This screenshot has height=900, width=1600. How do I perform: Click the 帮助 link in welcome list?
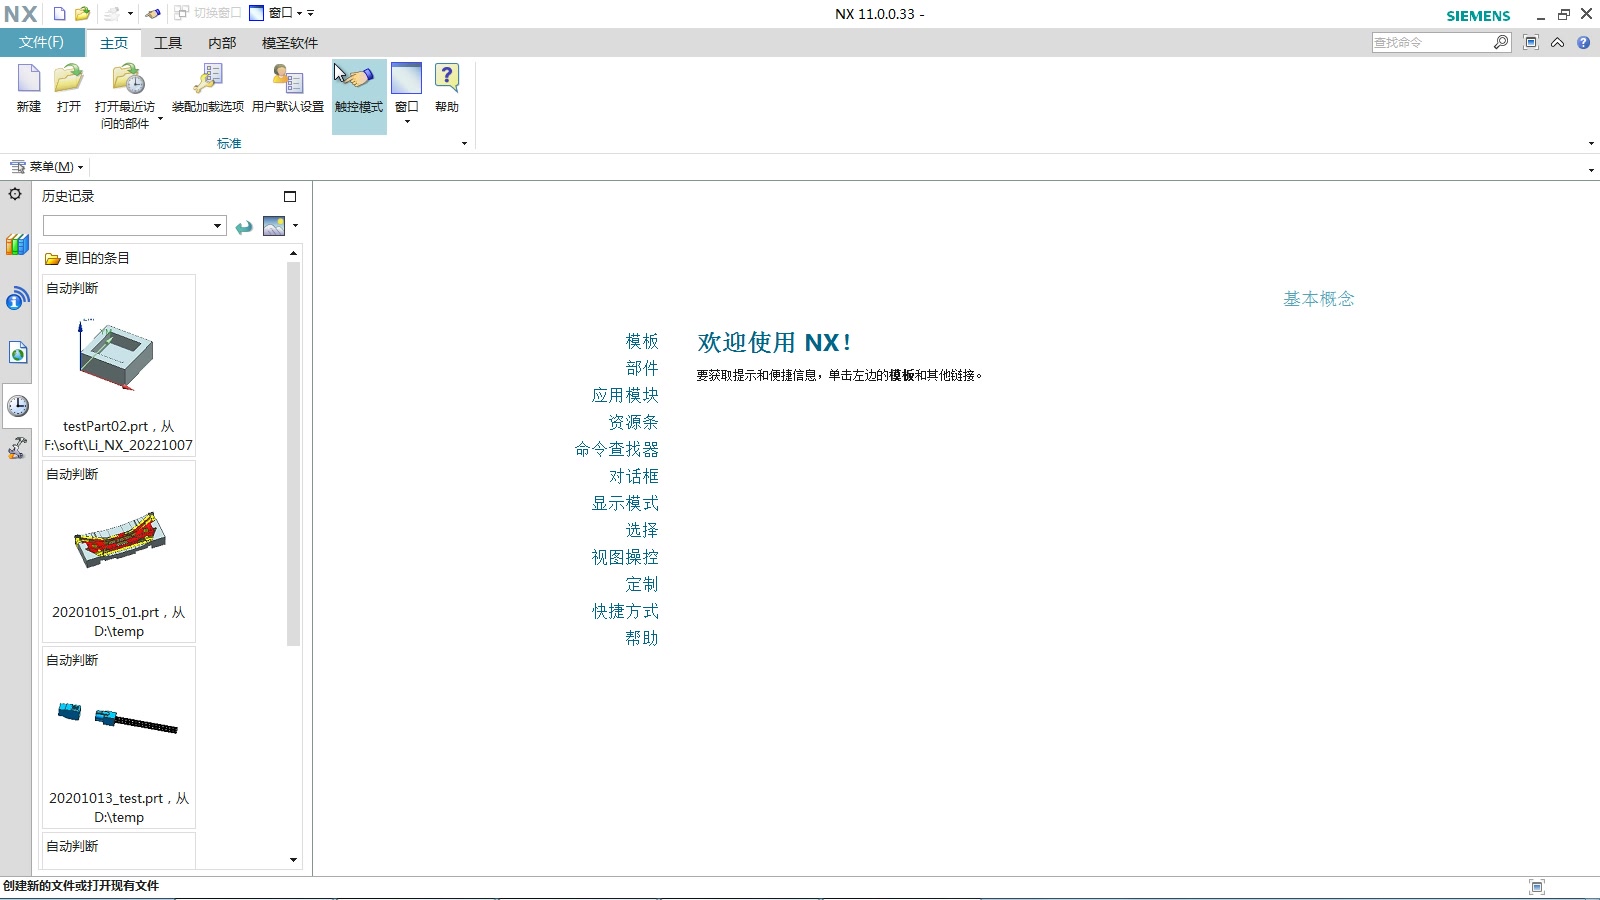pyautogui.click(x=642, y=639)
